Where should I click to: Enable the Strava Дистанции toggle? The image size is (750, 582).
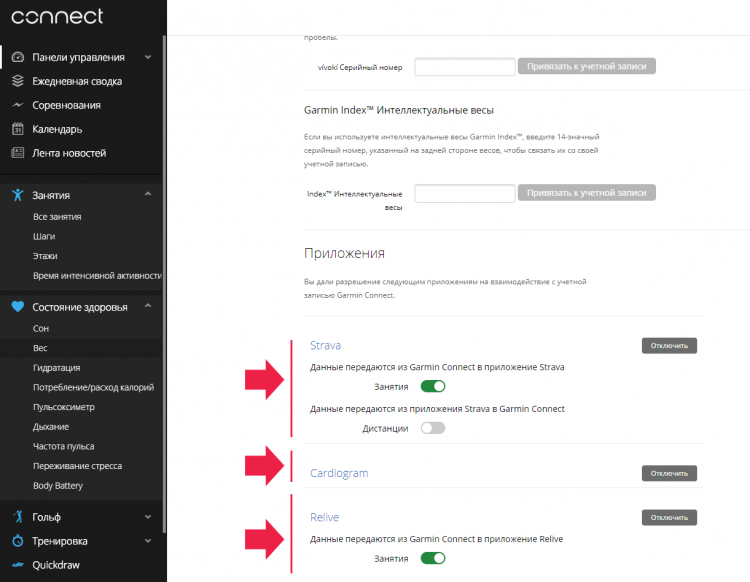(x=433, y=428)
